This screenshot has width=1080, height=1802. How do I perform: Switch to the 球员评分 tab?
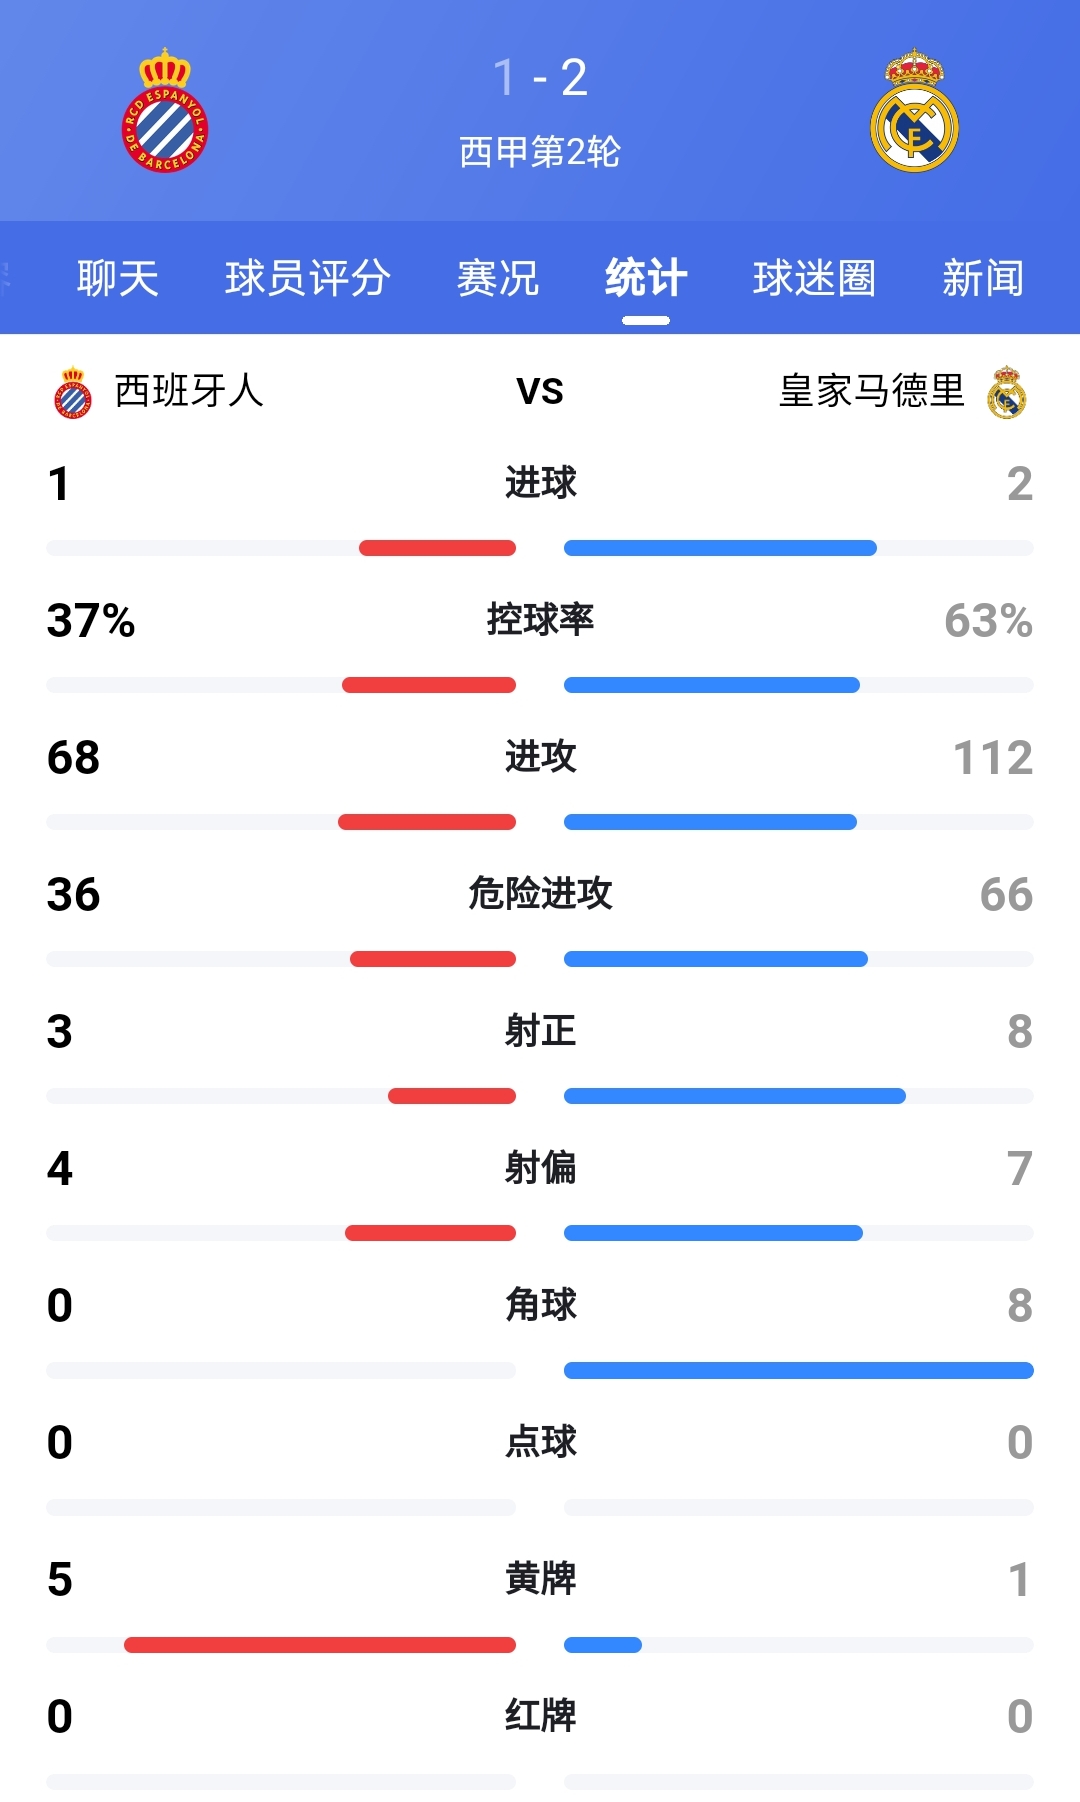(x=307, y=278)
